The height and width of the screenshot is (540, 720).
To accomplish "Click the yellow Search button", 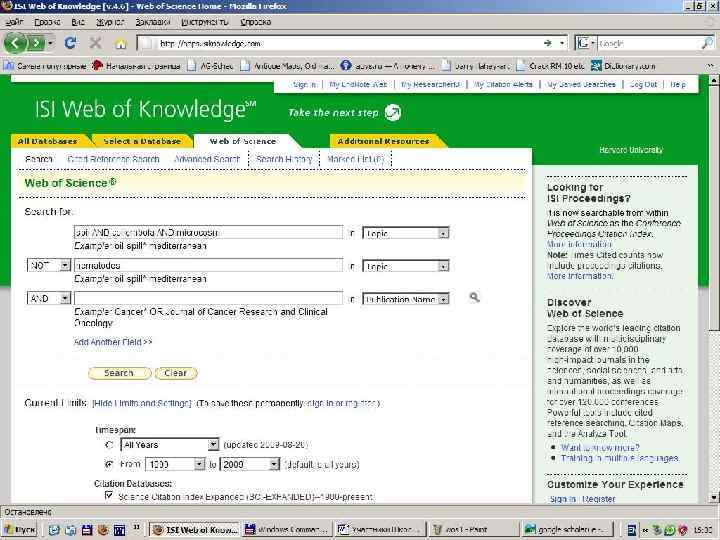I will tap(119, 373).
